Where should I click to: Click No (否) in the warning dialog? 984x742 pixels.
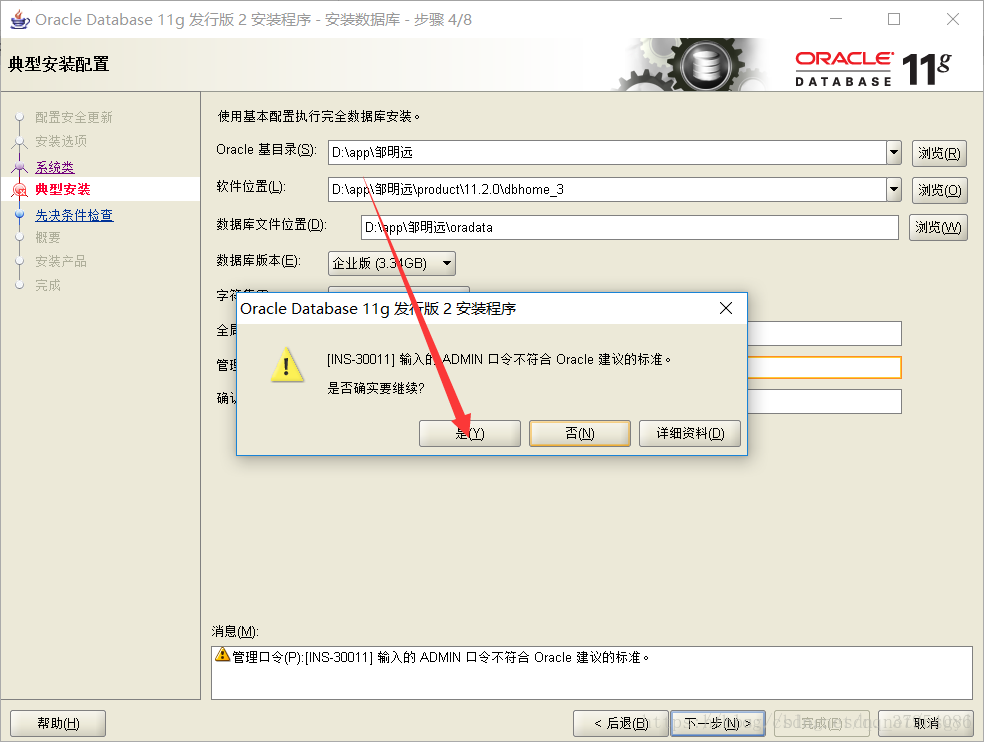579,433
